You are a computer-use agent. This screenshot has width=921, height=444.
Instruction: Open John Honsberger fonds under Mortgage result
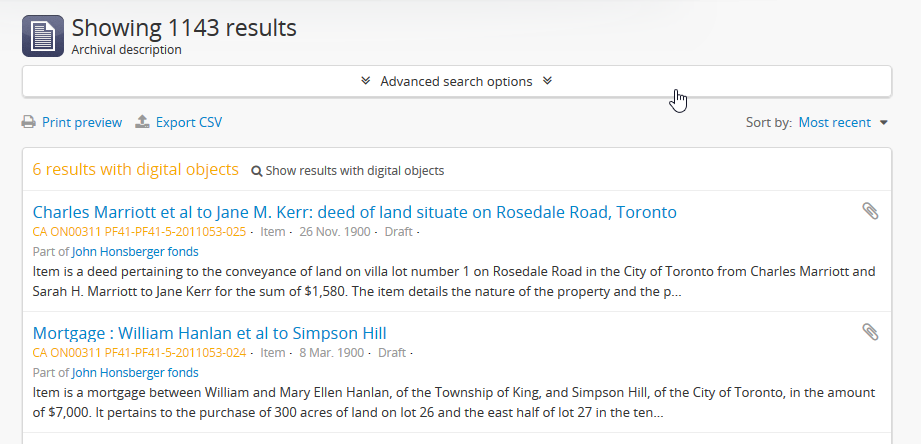[135, 372]
